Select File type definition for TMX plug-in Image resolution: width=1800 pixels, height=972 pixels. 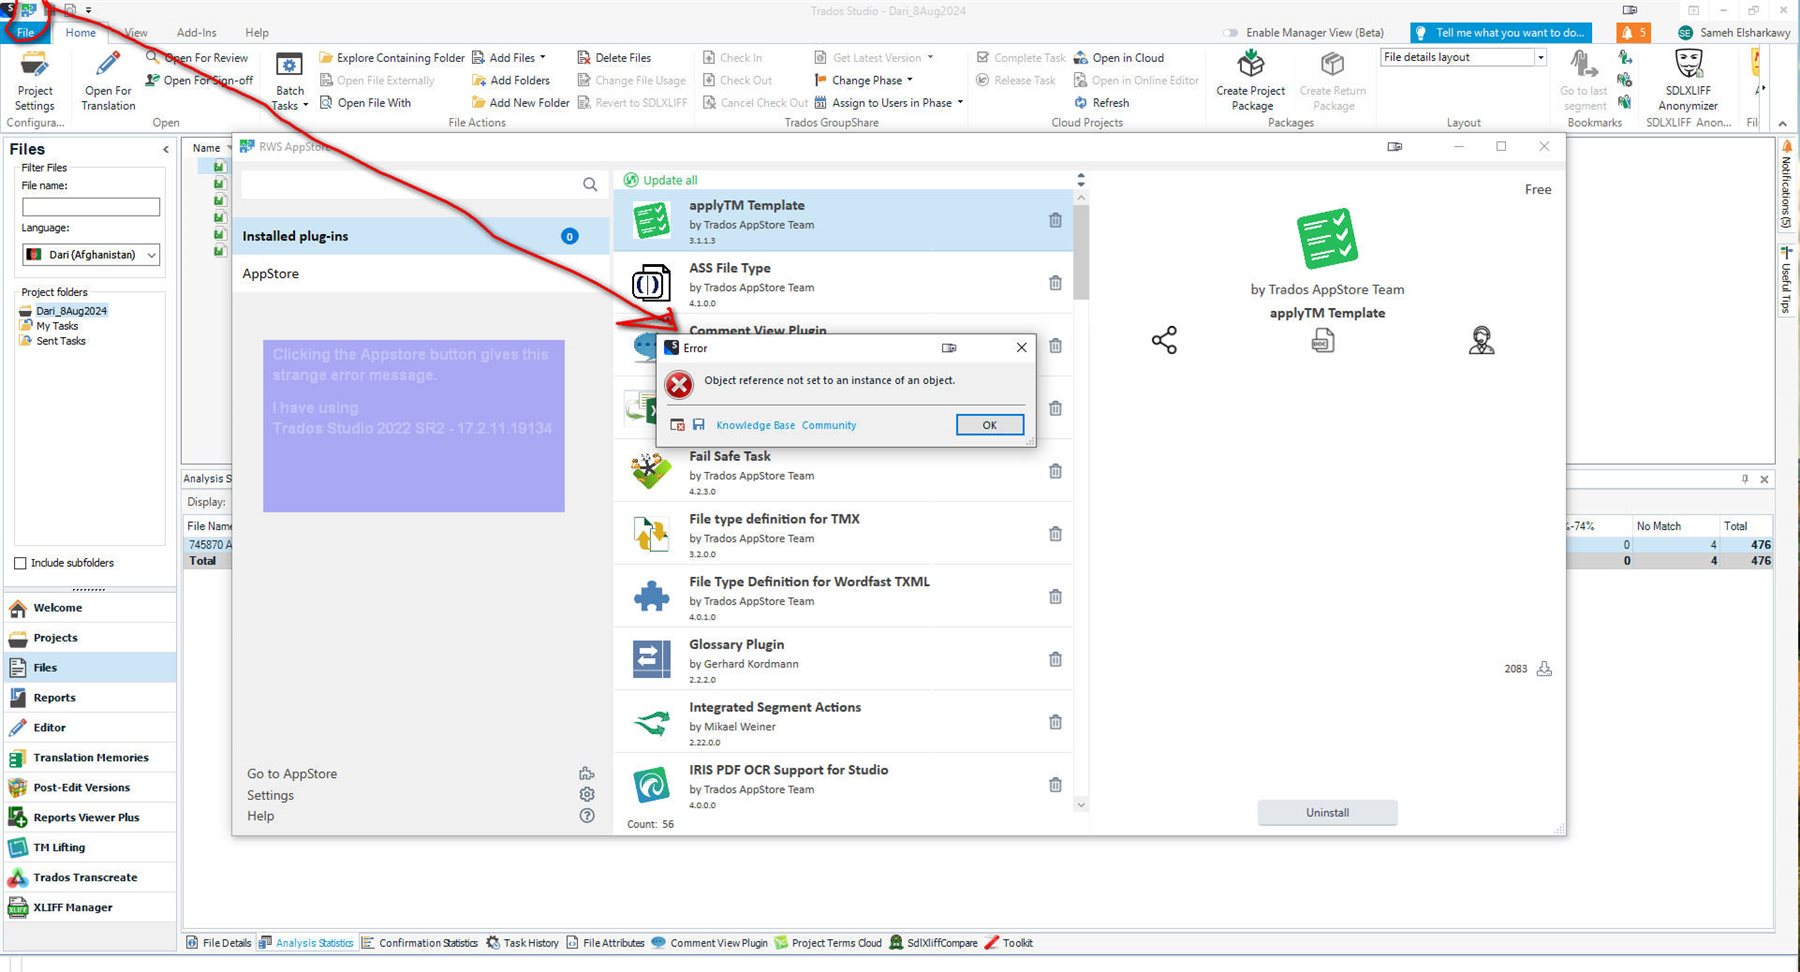[x=843, y=534]
